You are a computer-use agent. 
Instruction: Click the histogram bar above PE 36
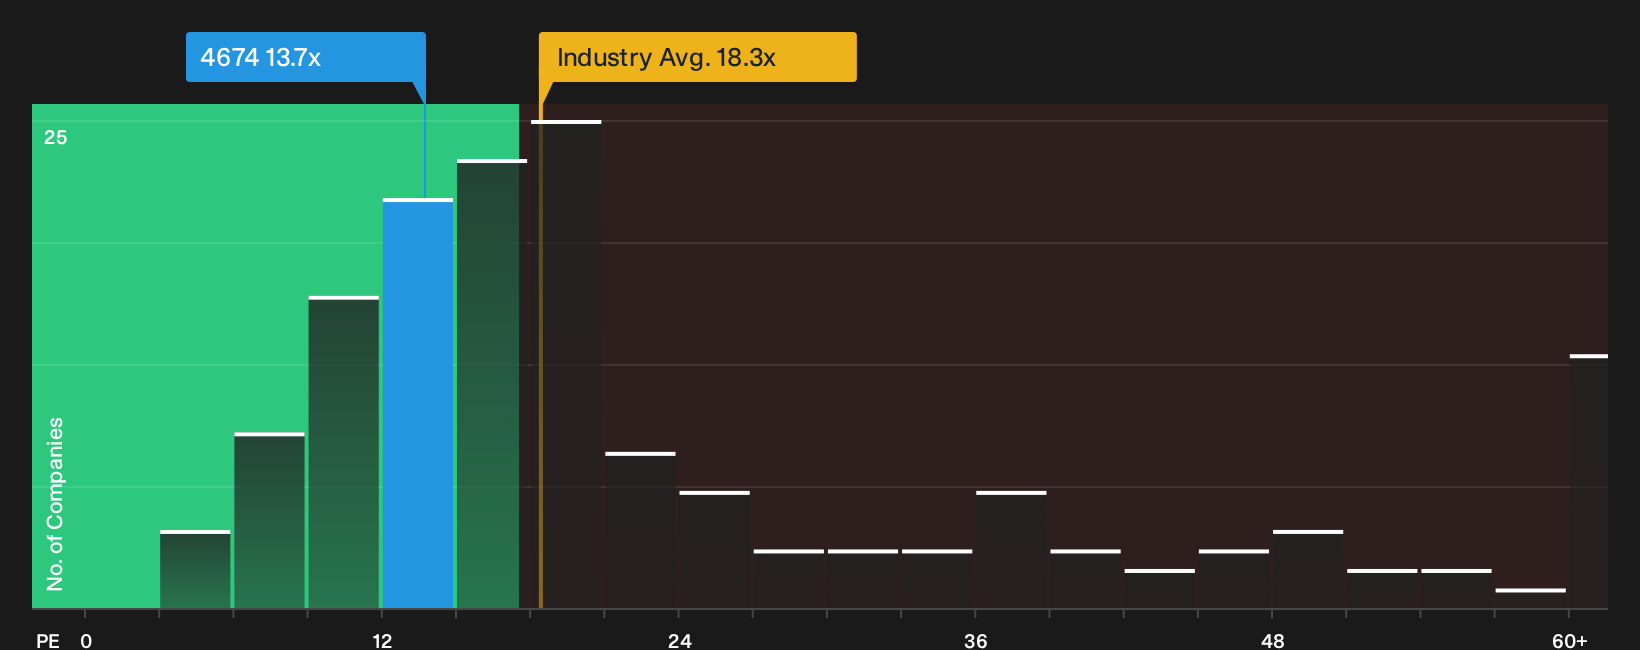tap(1011, 550)
